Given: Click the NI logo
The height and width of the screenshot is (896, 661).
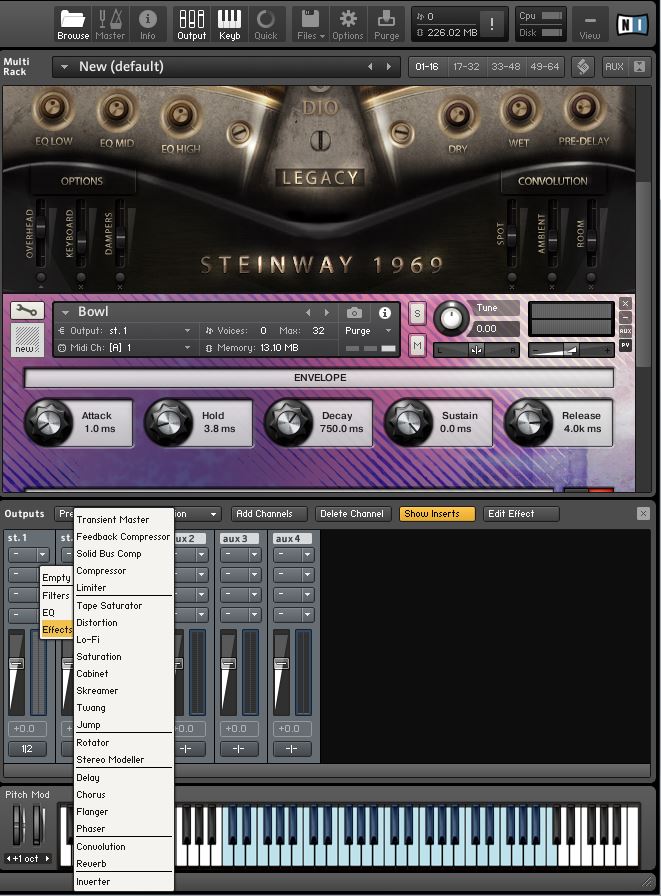Looking at the screenshot, I should (632, 24).
